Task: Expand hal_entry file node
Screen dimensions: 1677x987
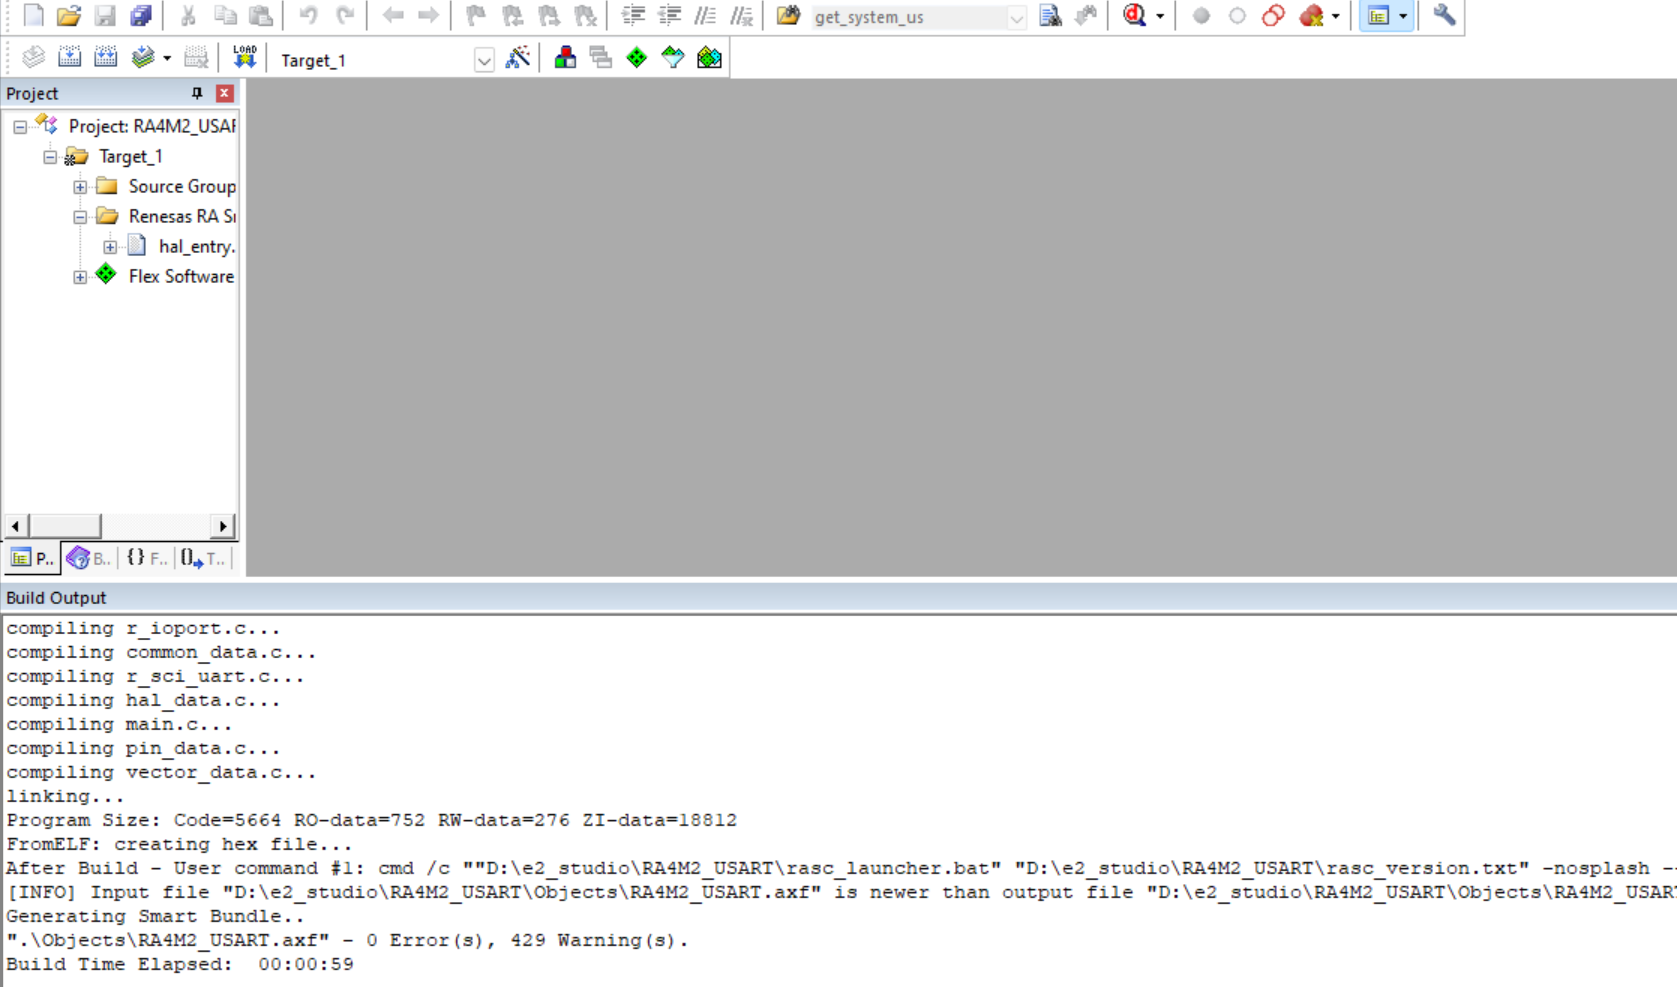Action: (x=110, y=247)
